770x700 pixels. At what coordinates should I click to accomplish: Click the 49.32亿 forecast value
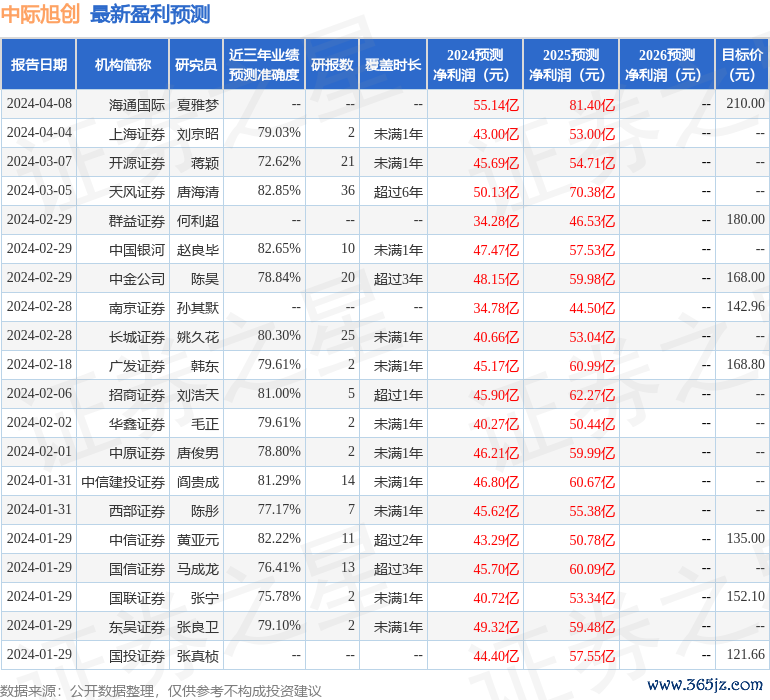tap(496, 626)
